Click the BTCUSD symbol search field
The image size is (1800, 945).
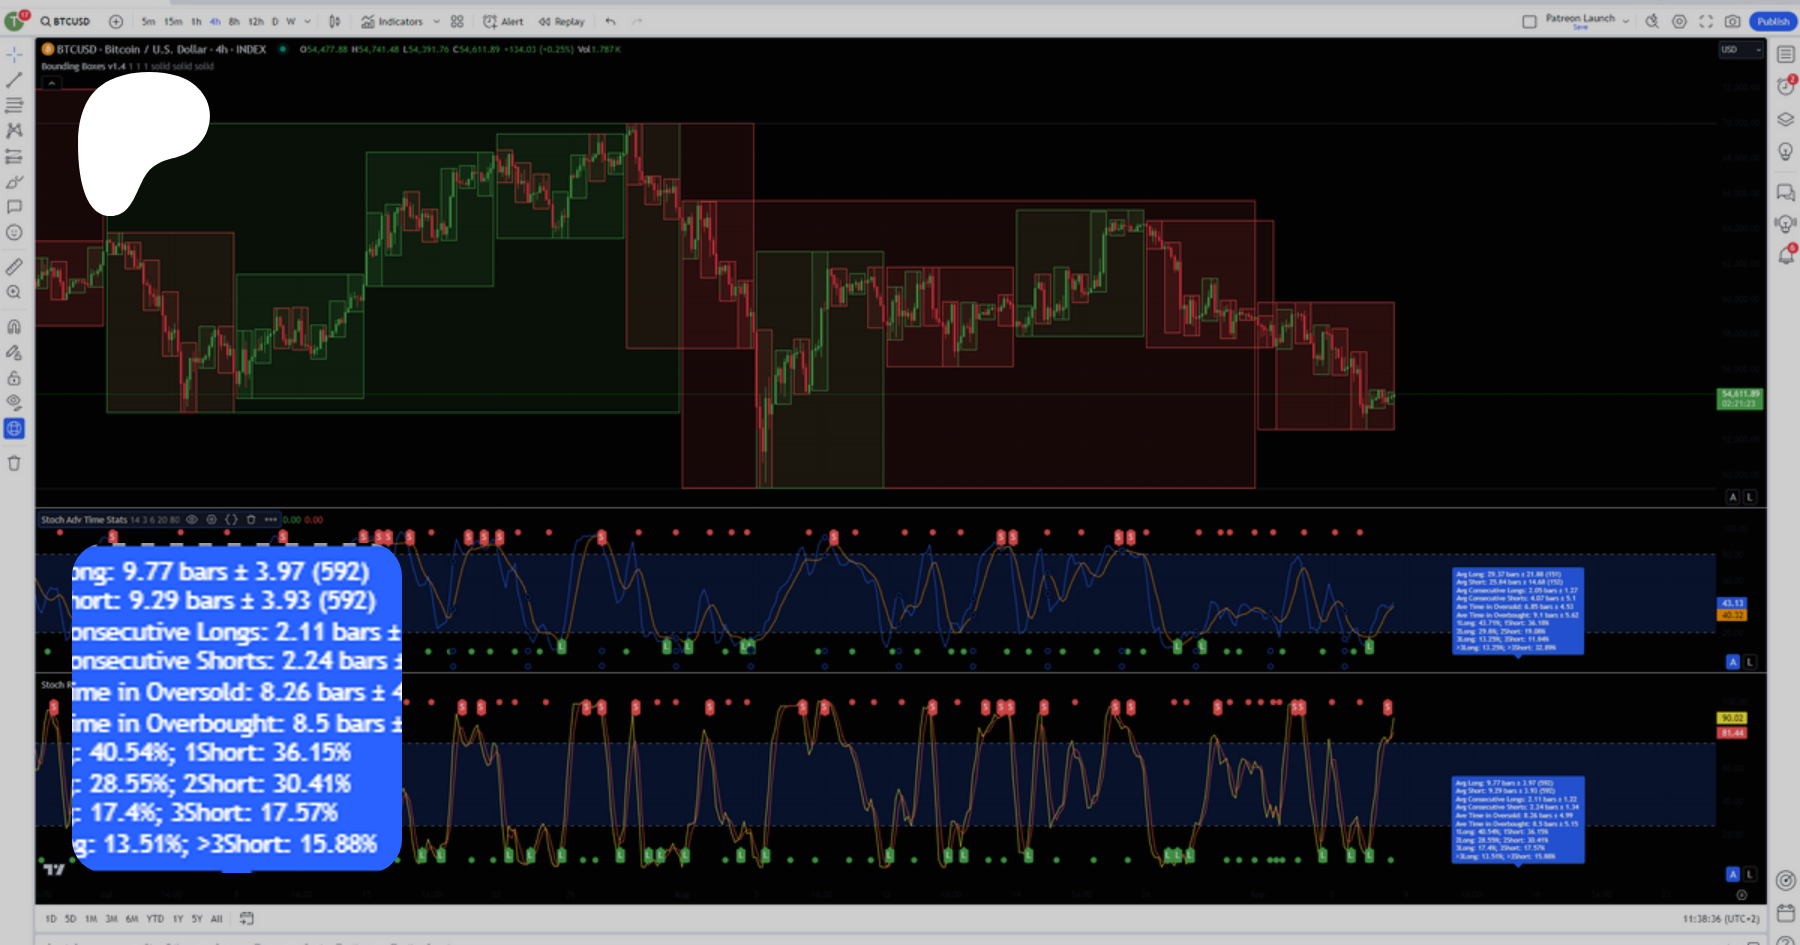(x=70, y=21)
